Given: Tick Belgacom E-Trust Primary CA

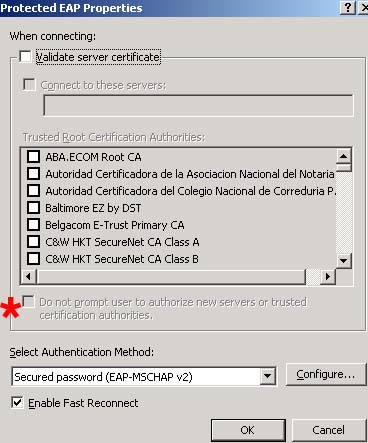Looking at the screenshot, I should (x=33, y=224).
